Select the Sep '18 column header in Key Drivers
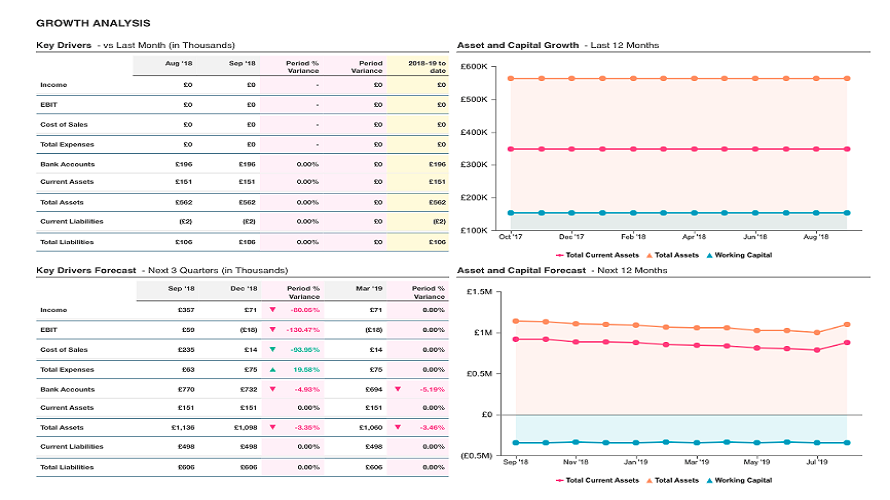 242,64
